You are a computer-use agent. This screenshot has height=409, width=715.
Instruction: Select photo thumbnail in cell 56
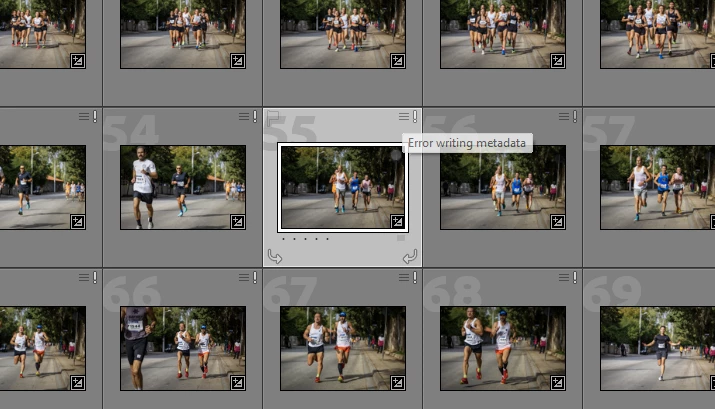point(503,187)
